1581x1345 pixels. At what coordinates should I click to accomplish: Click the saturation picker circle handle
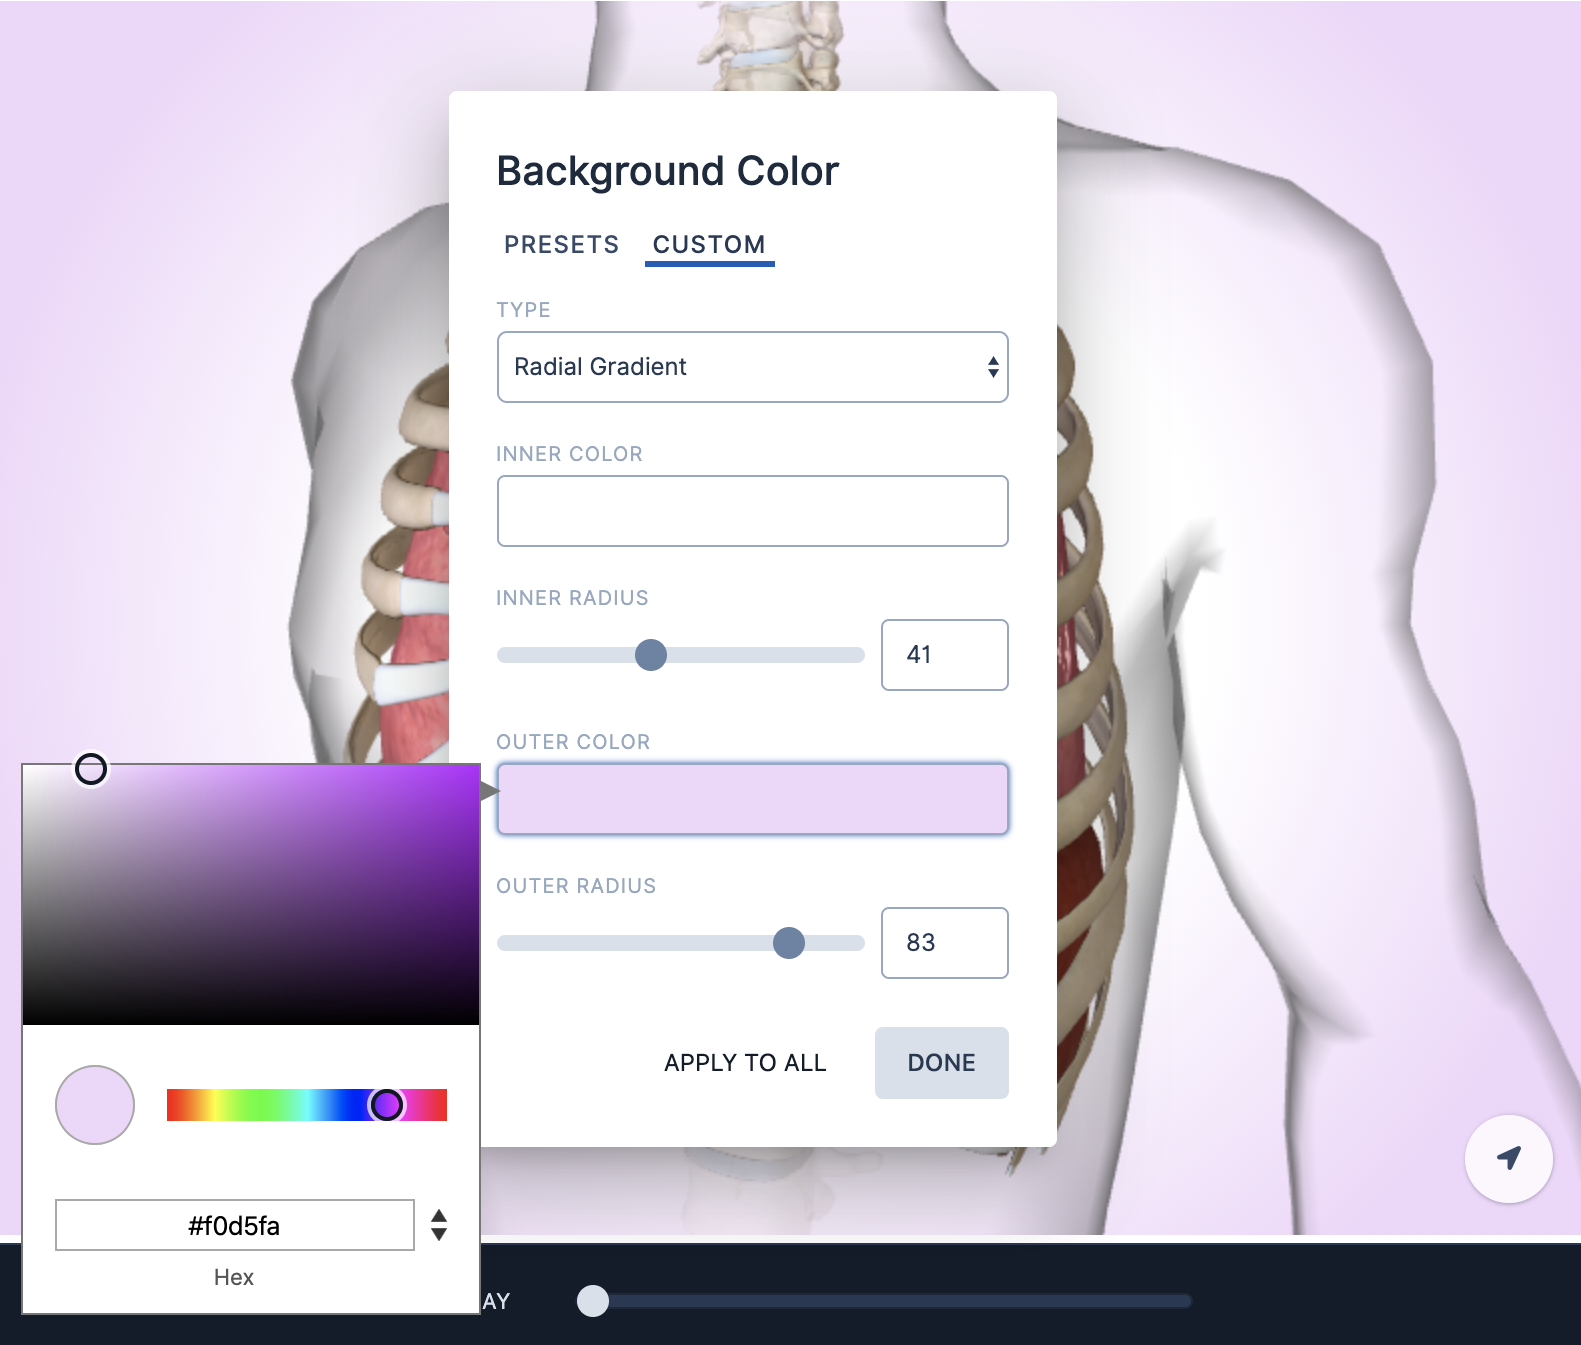pyautogui.click(x=91, y=769)
